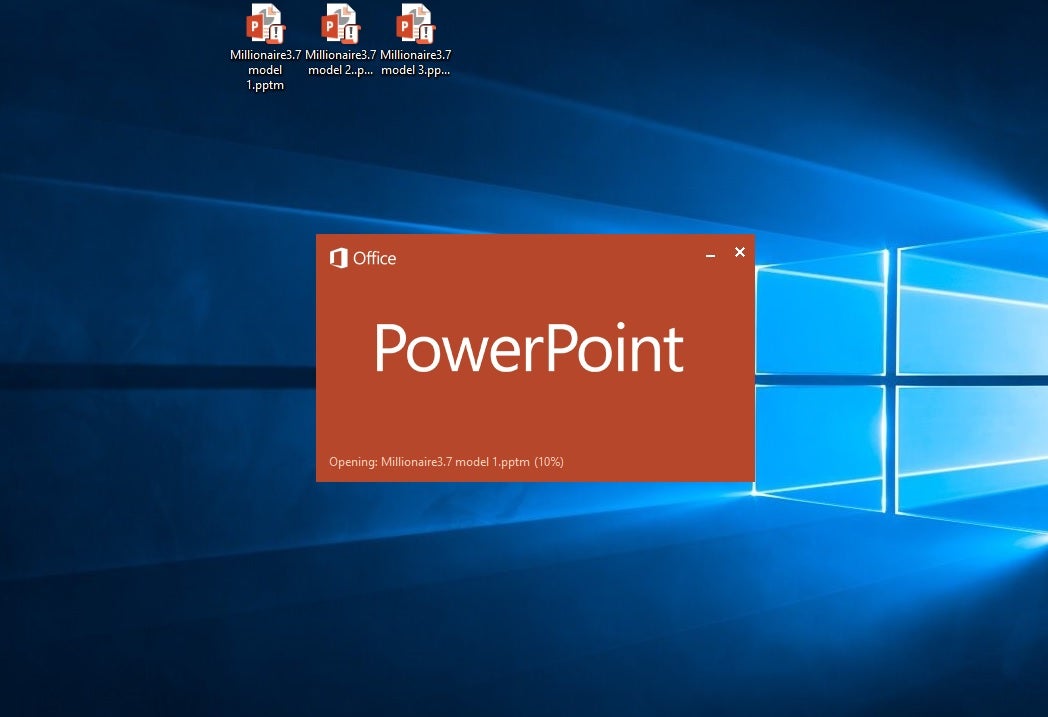Image resolution: width=1048 pixels, height=717 pixels.
Task: Click the PowerPoint wordmark on the splash screen
Action: [529, 349]
